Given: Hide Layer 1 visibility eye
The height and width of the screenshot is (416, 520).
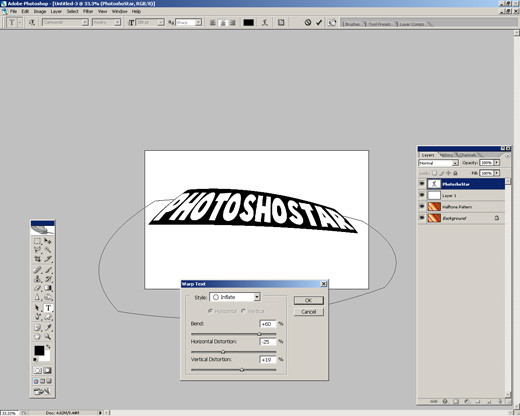Looking at the screenshot, I should click(x=422, y=195).
